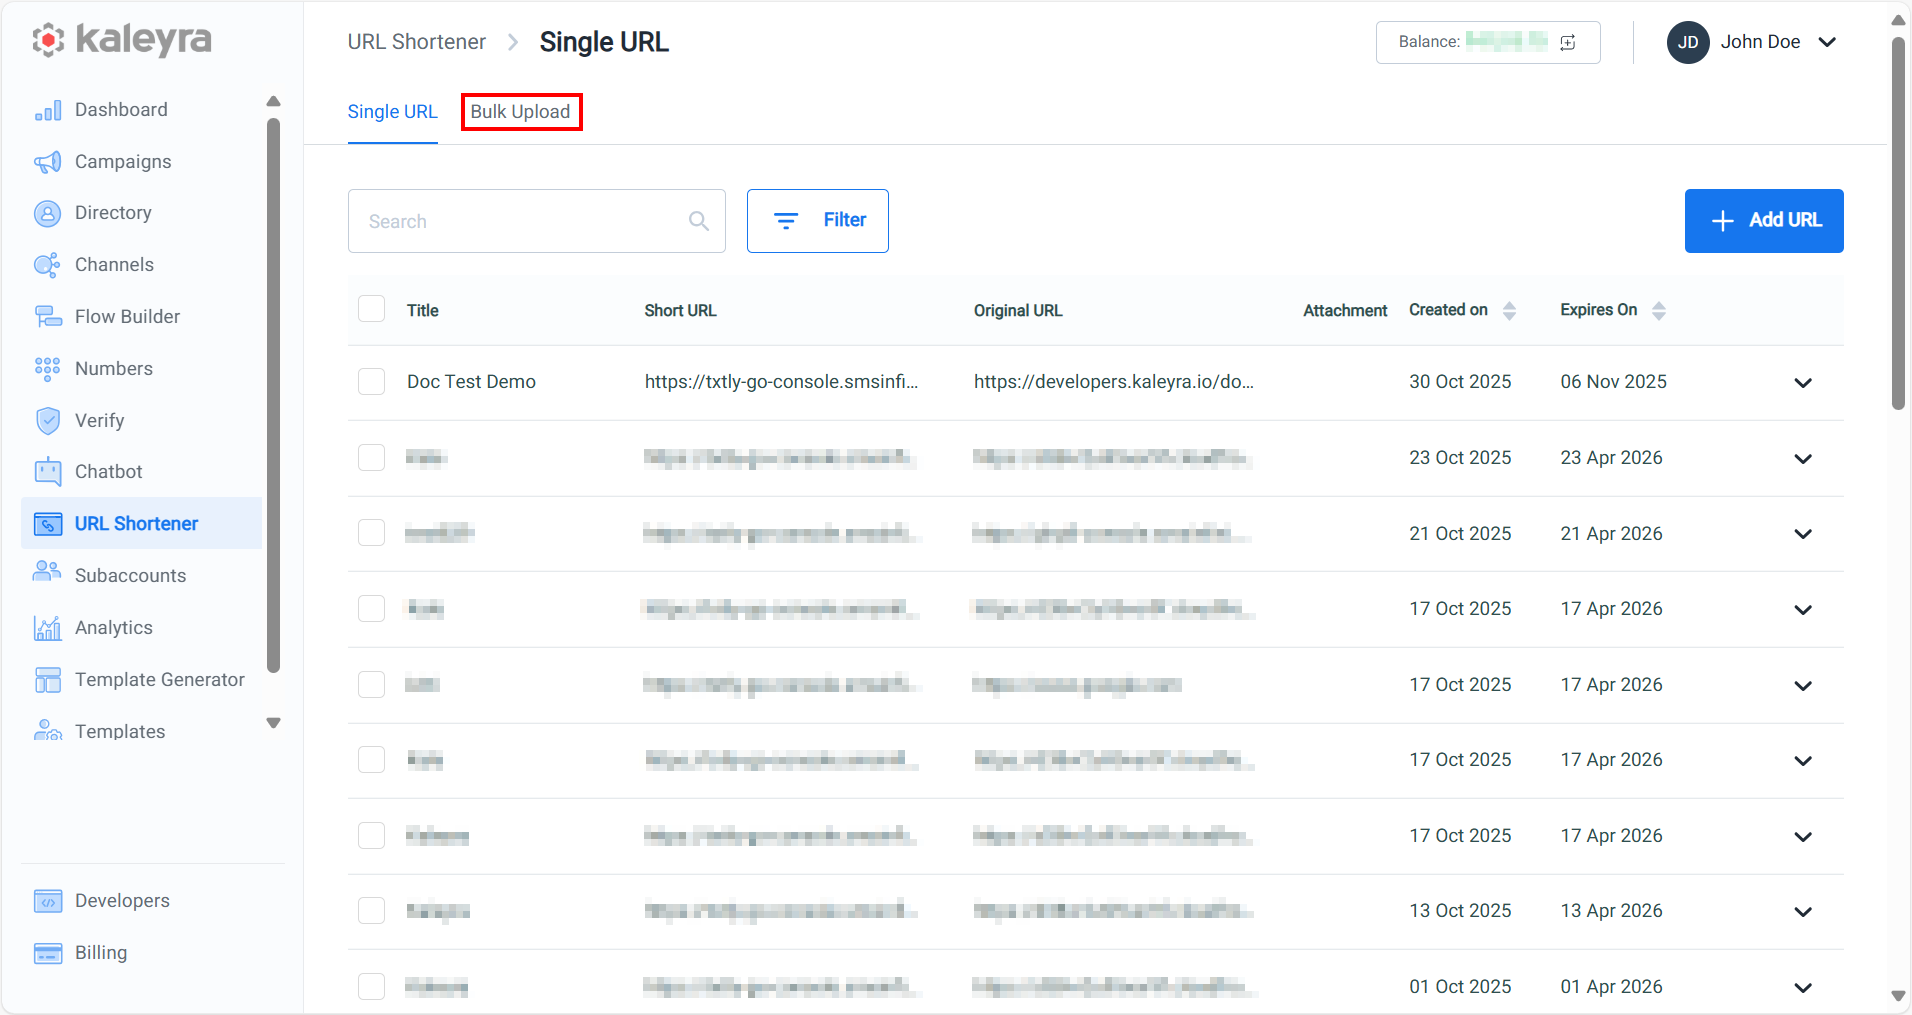Click the Short URL column header
The image size is (1912, 1015).
click(x=680, y=311)
